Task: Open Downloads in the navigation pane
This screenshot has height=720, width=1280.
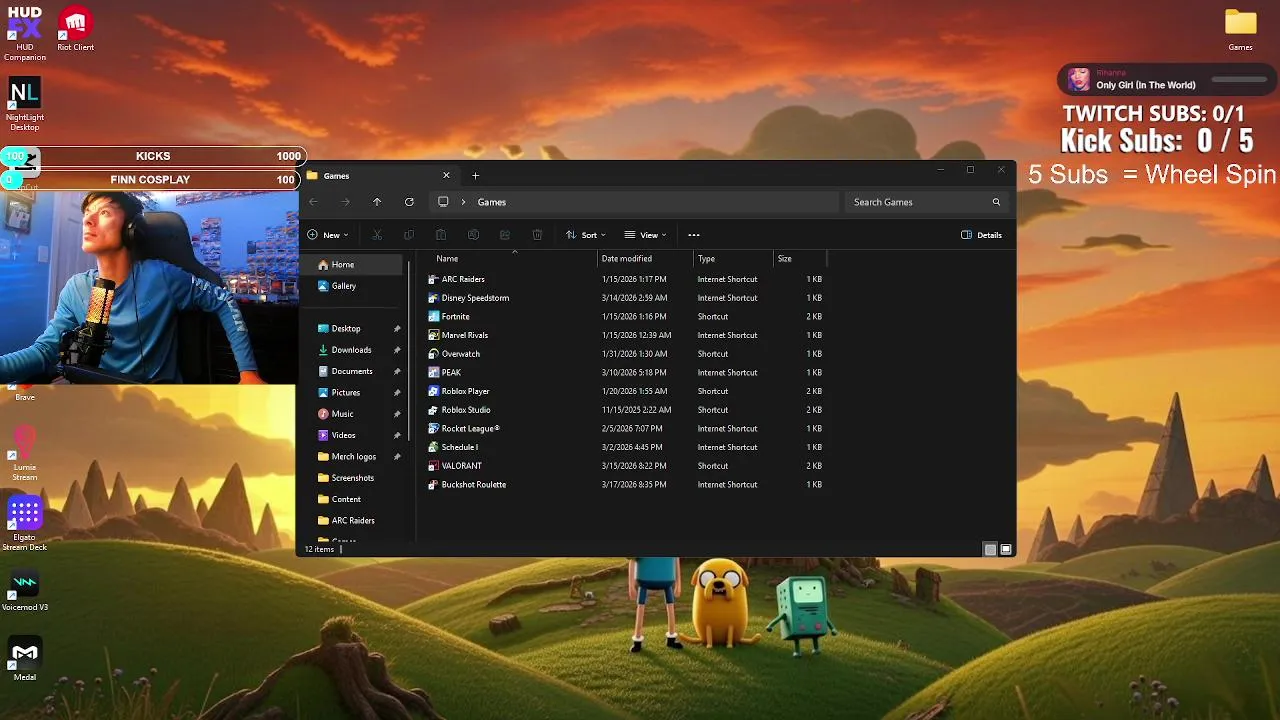Action: point(353,350)
